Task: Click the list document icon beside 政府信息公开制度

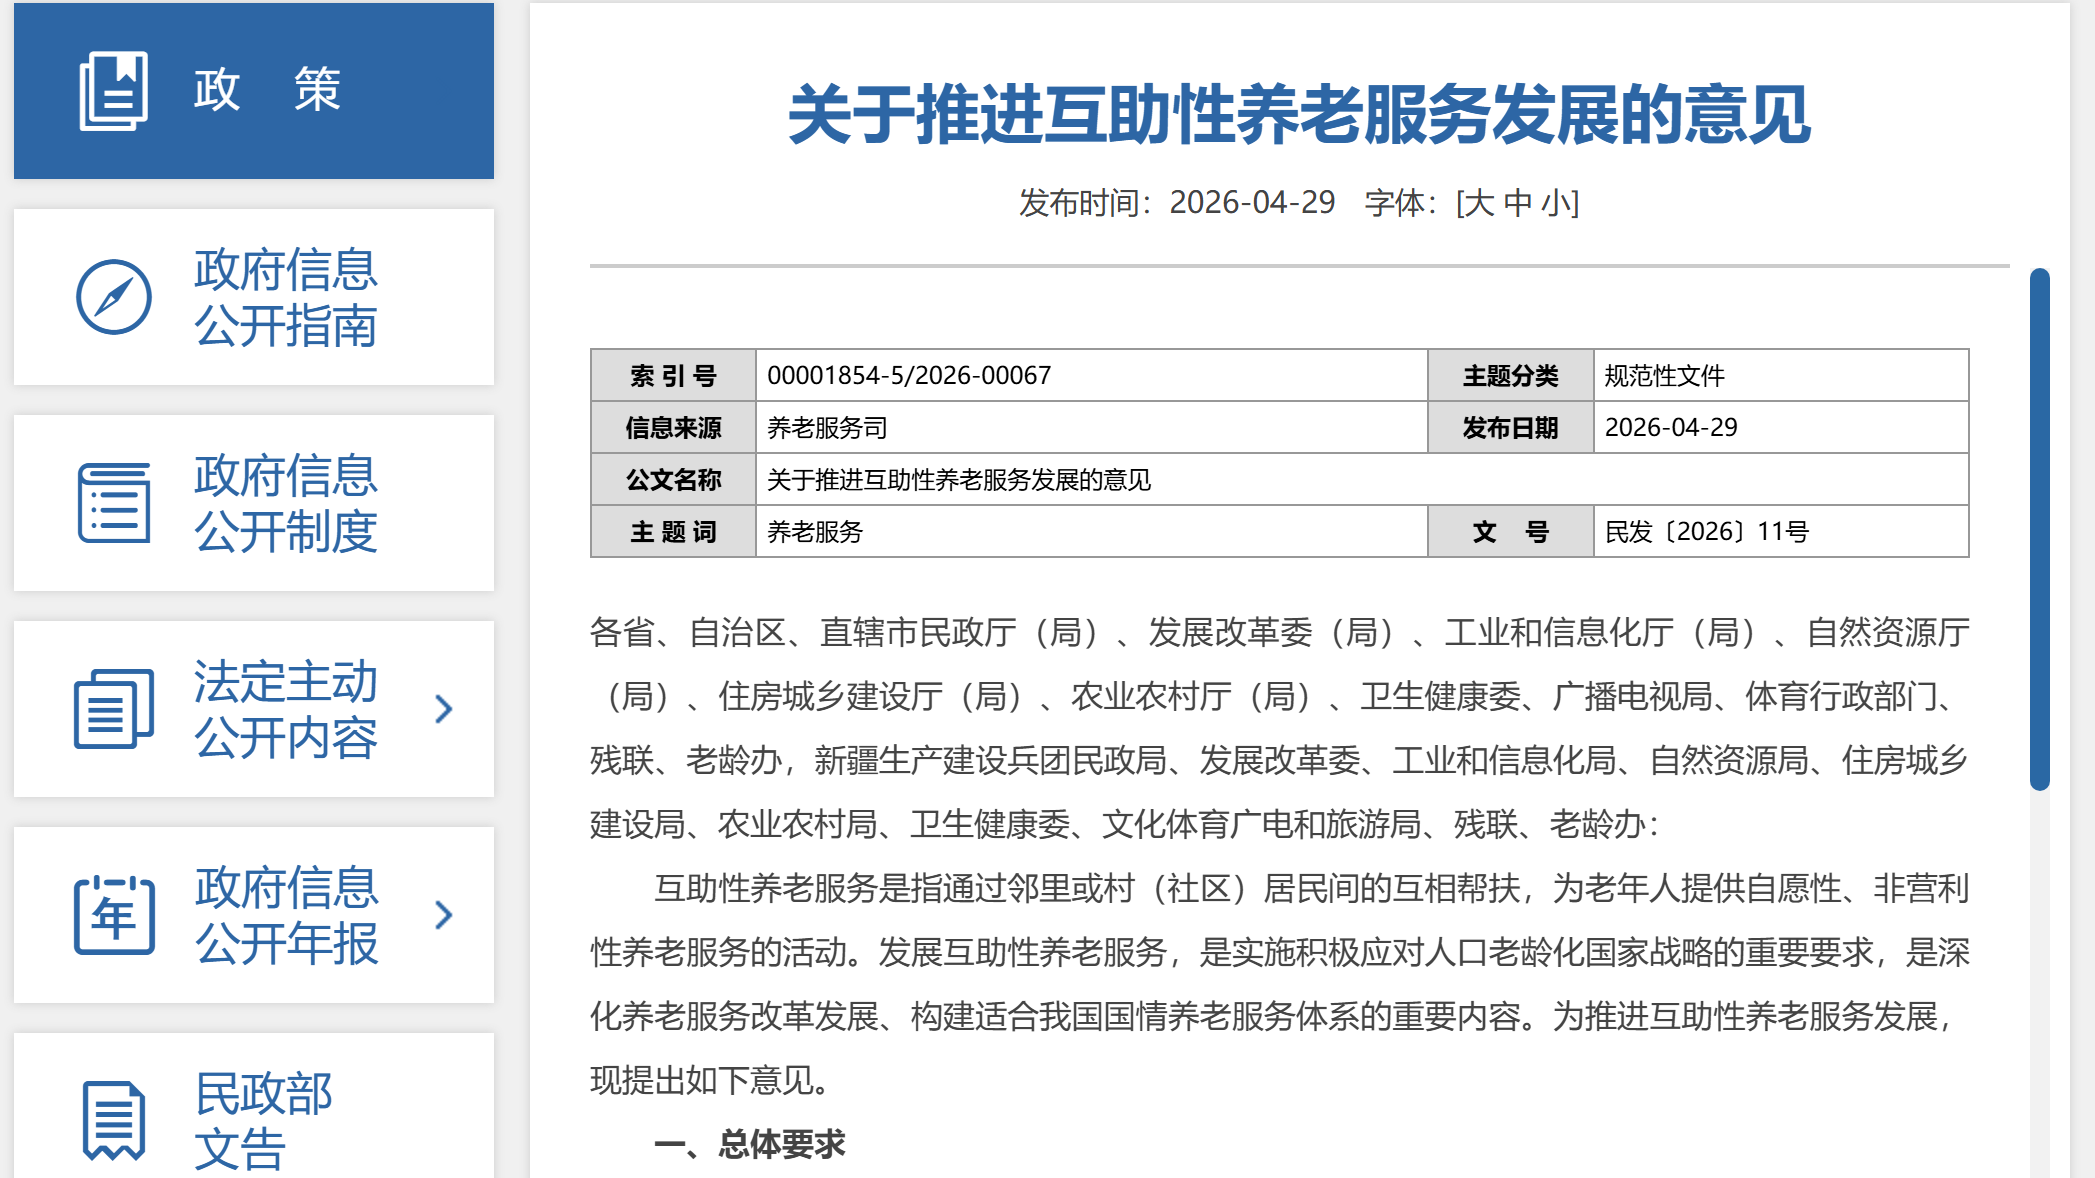Action: click(x=114, y=503)
